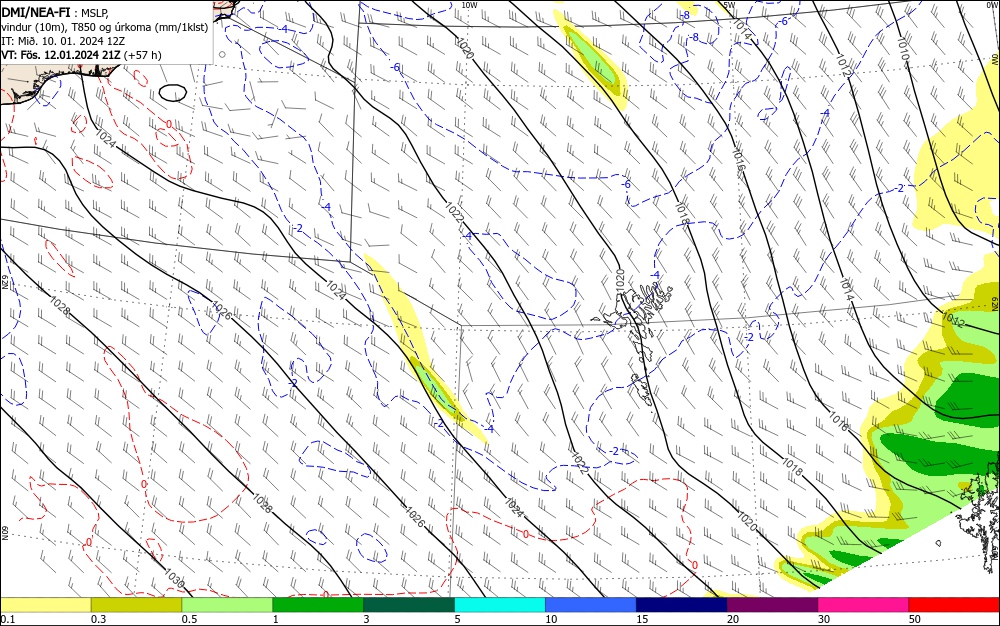Click the '50' legend scale label

pos(915,619)
